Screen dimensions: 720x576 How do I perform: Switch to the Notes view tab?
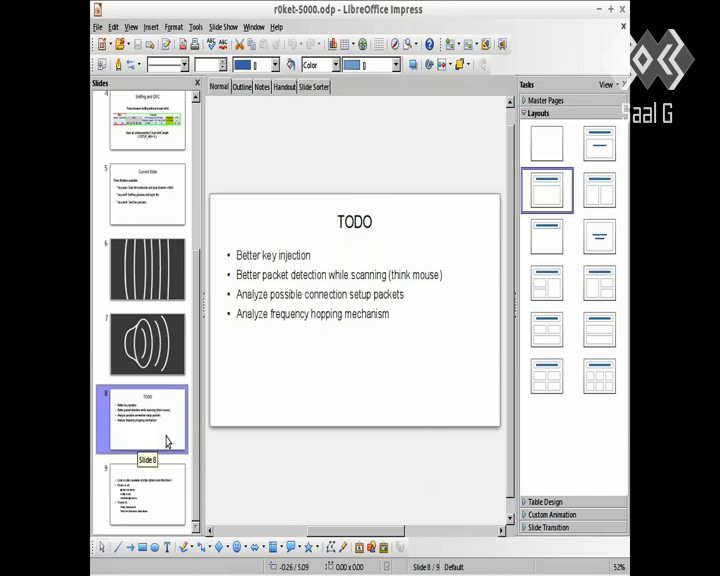[x=262, y=87]
